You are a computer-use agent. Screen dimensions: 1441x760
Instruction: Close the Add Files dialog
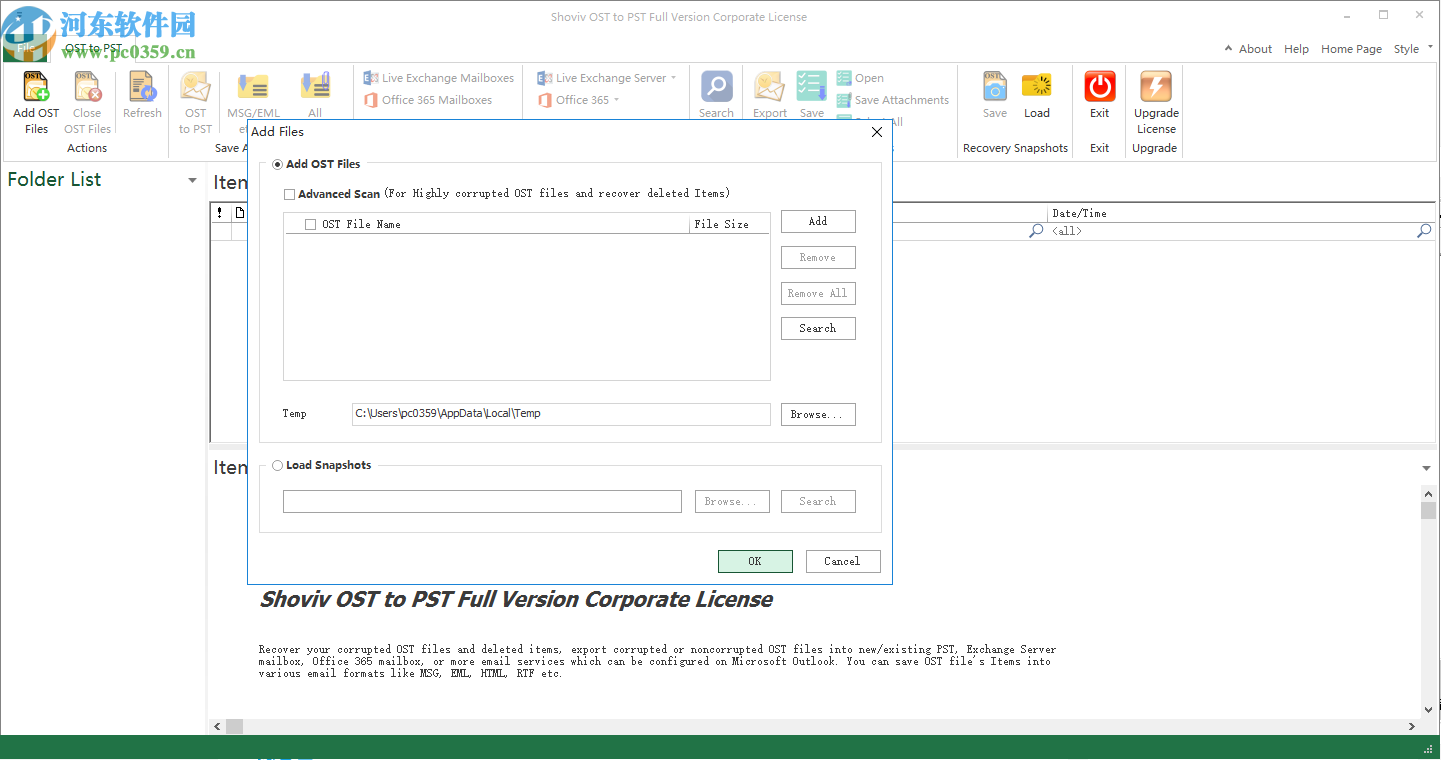click(x=877, y=132)
